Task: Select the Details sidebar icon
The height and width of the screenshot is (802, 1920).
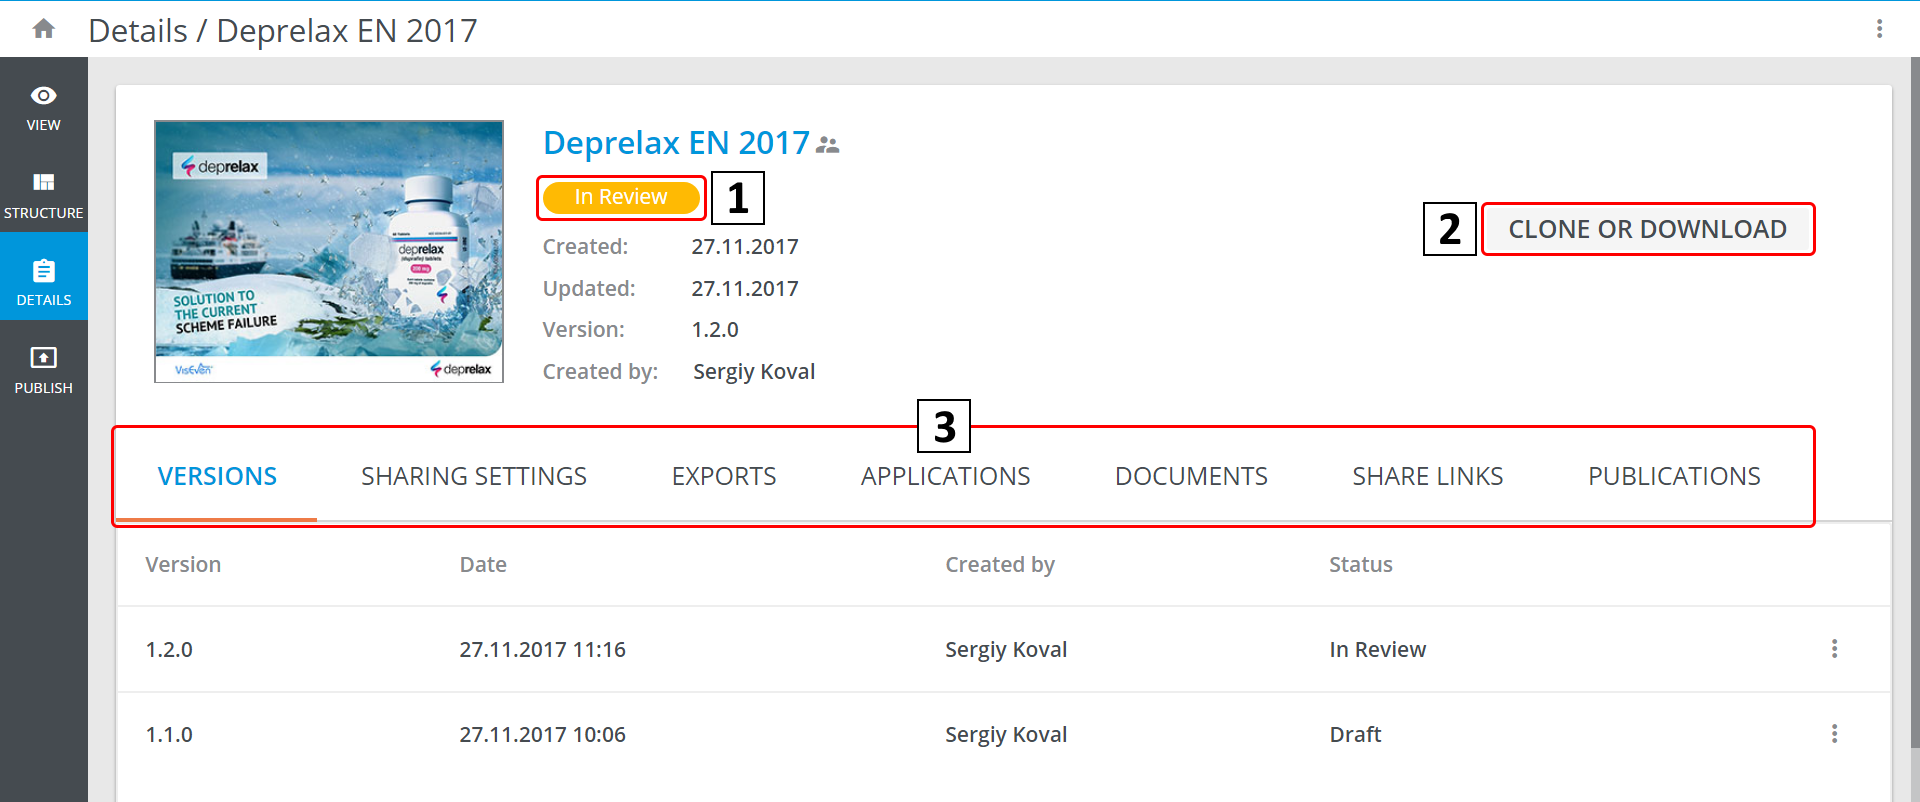Action: [43, 282]
